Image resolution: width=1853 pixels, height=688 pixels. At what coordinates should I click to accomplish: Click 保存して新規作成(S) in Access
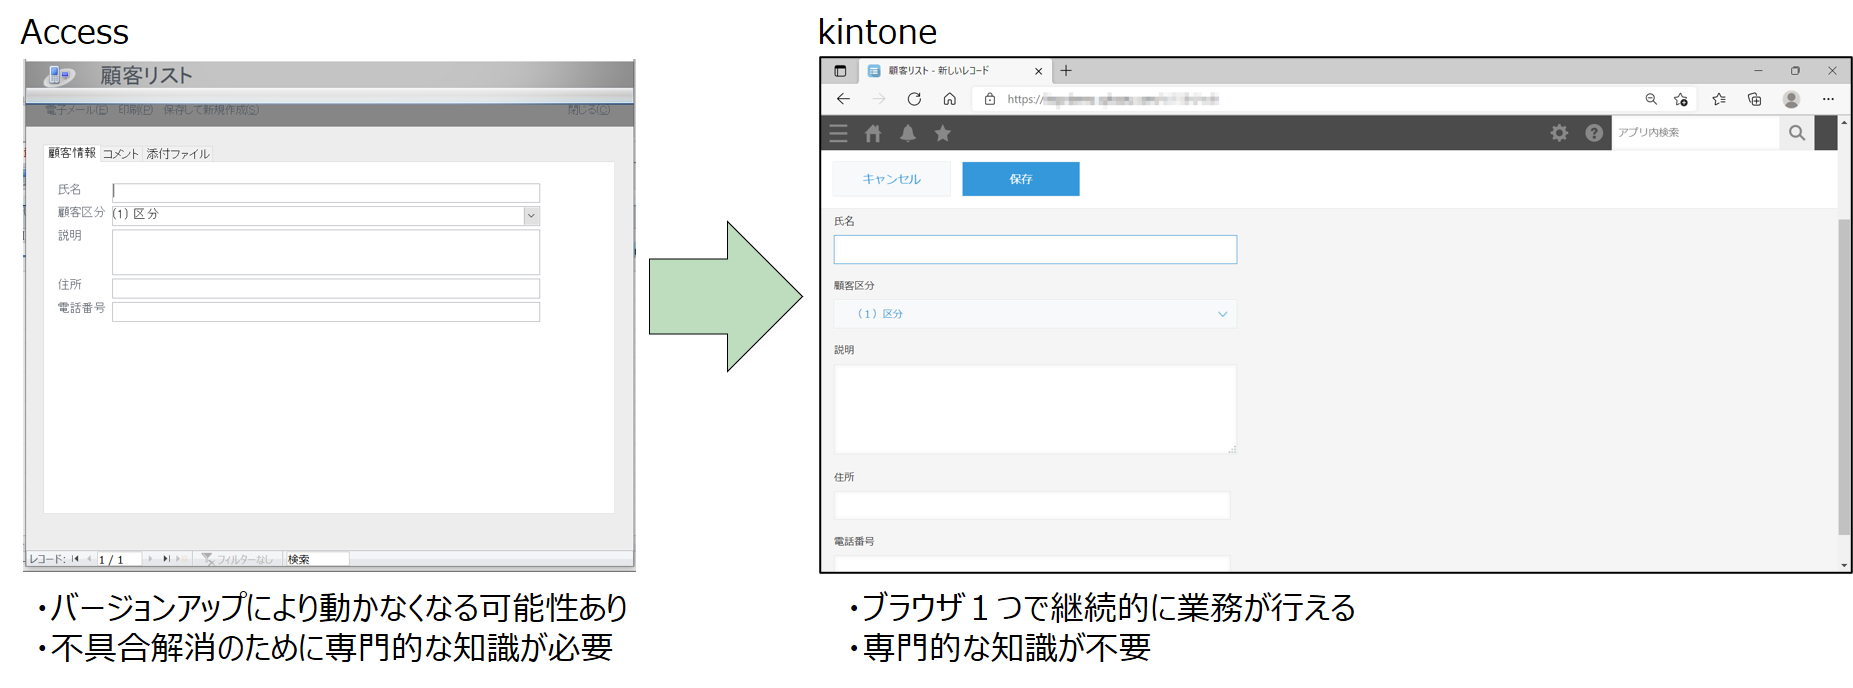click(212, 110)
